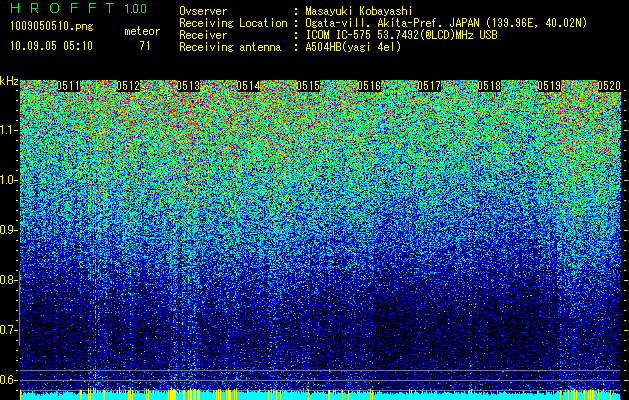Click the 0518 time marker

(489, 86)
